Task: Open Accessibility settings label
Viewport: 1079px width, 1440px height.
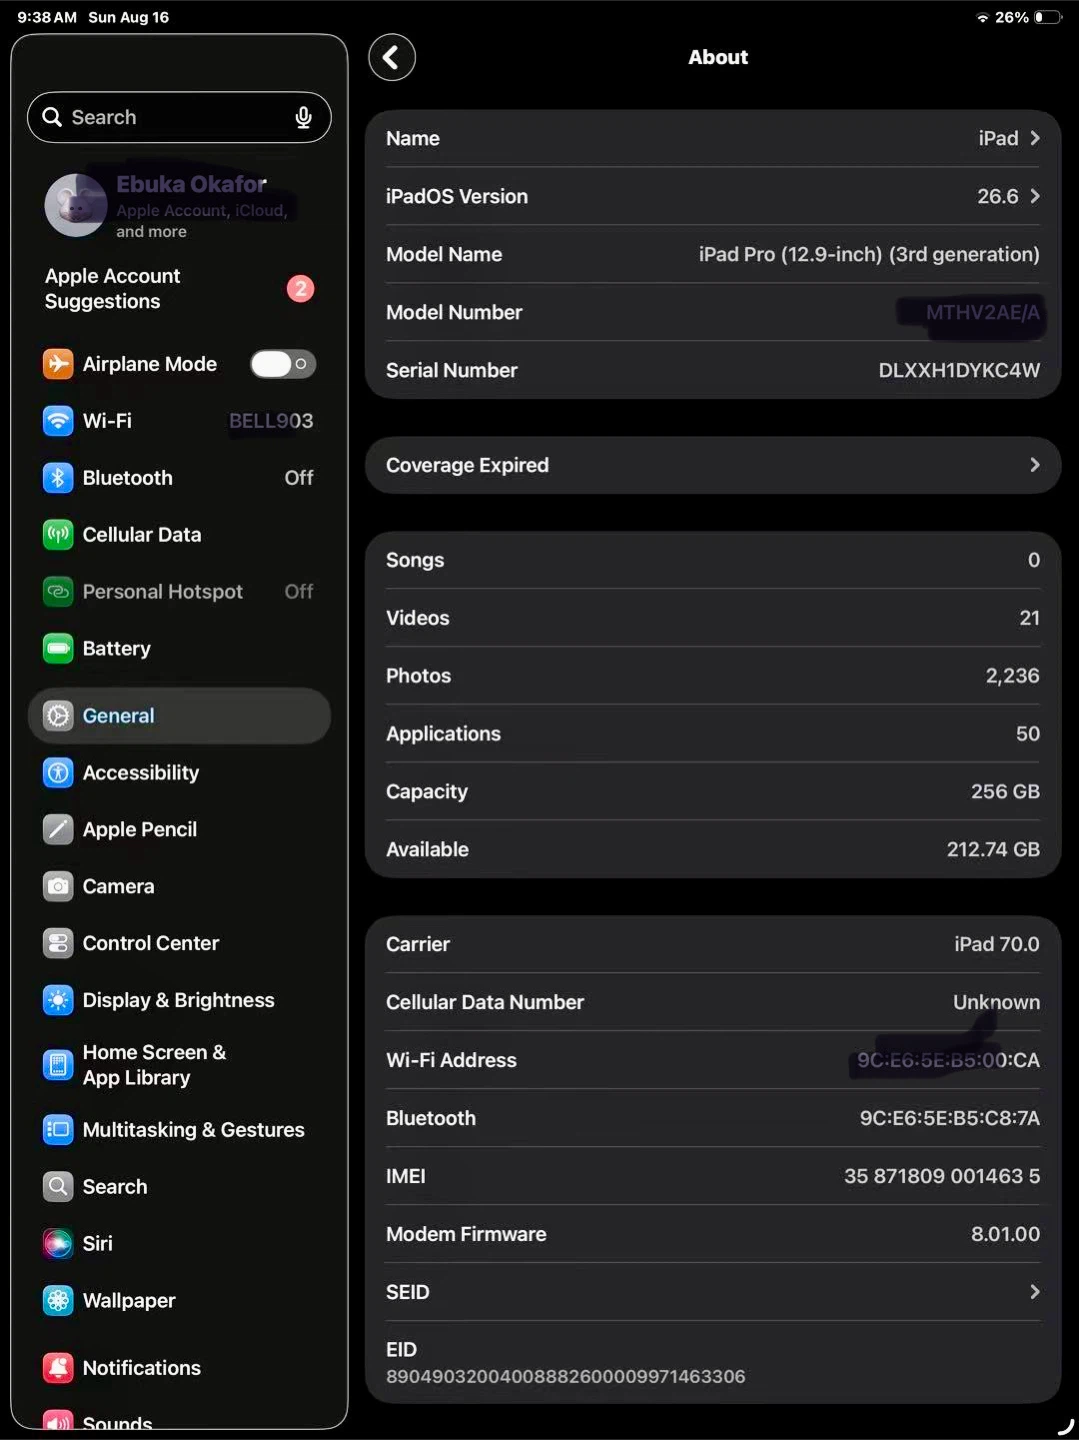Action: [141, 773]
